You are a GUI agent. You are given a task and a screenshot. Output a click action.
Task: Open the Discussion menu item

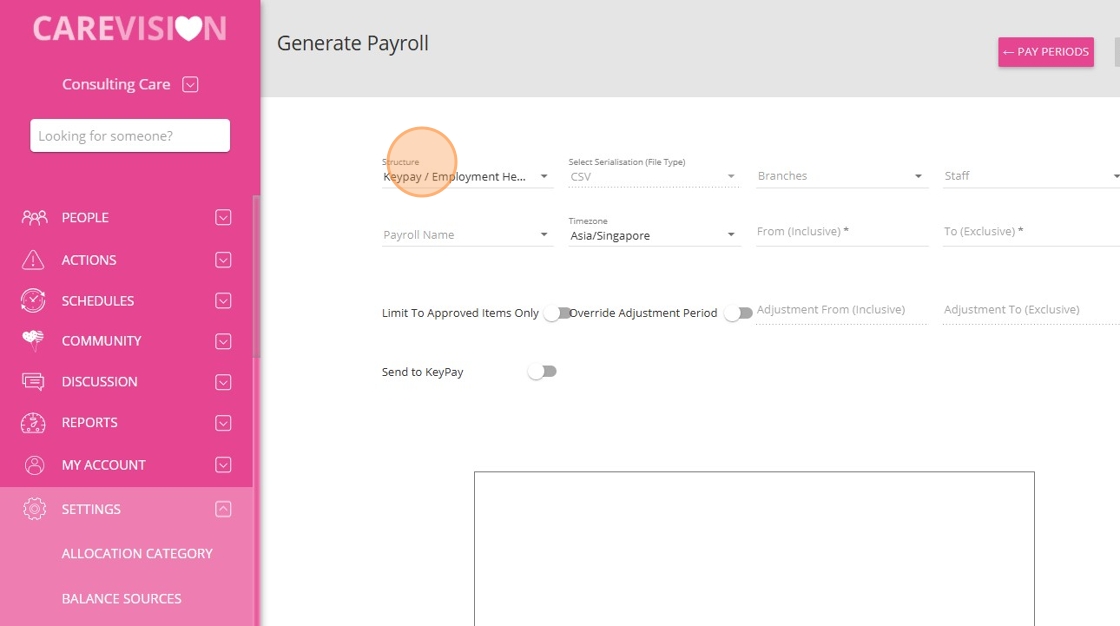coord(99,382)
